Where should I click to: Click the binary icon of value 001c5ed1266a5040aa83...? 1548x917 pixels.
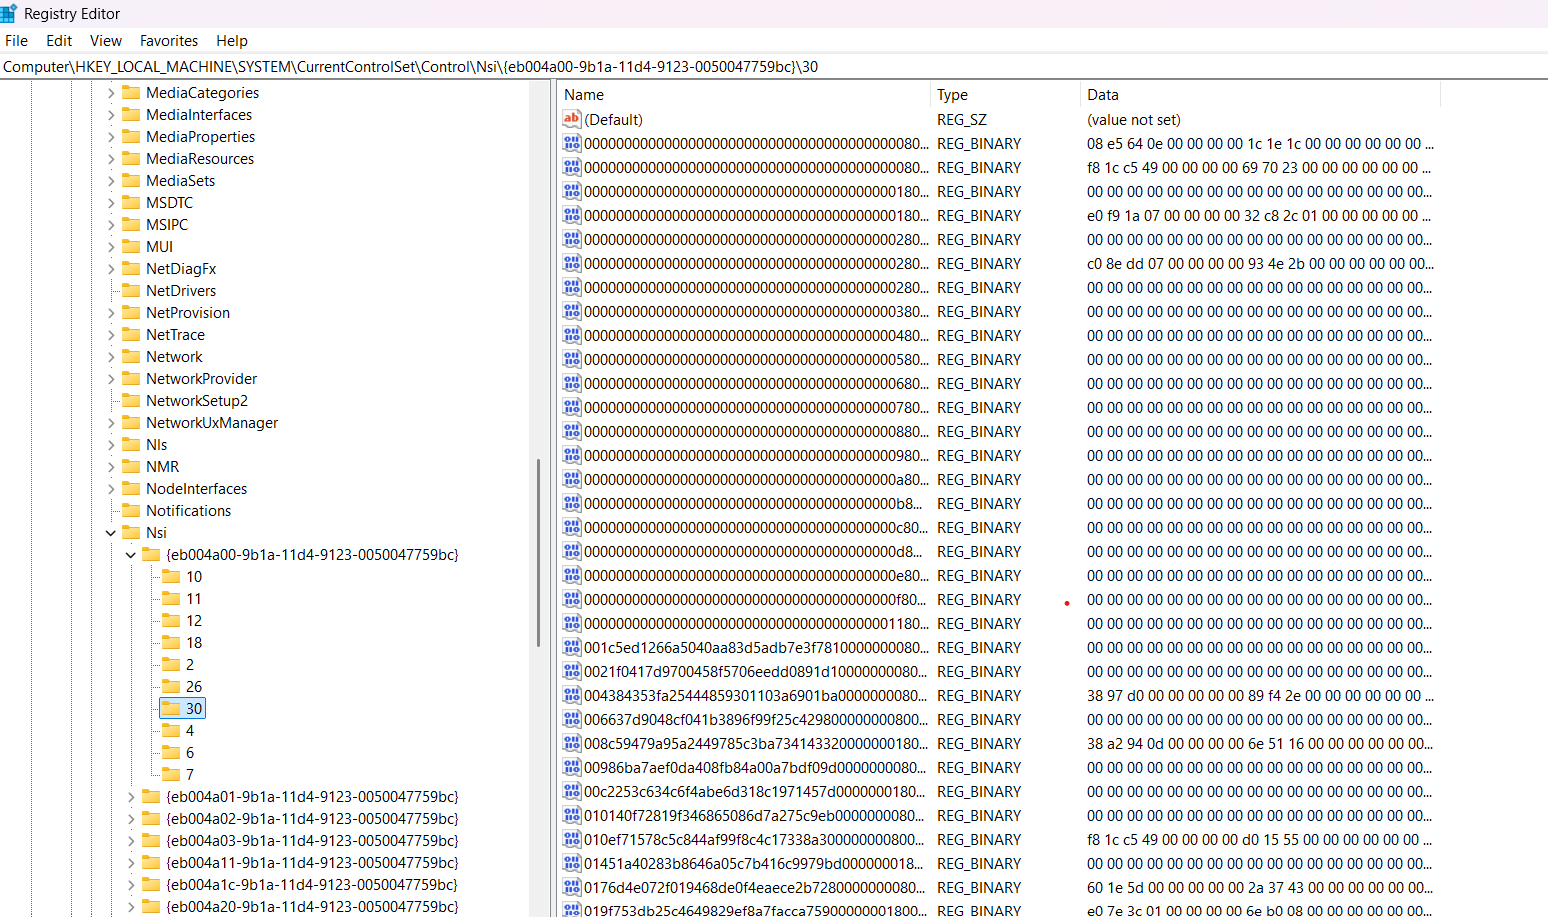572,647
